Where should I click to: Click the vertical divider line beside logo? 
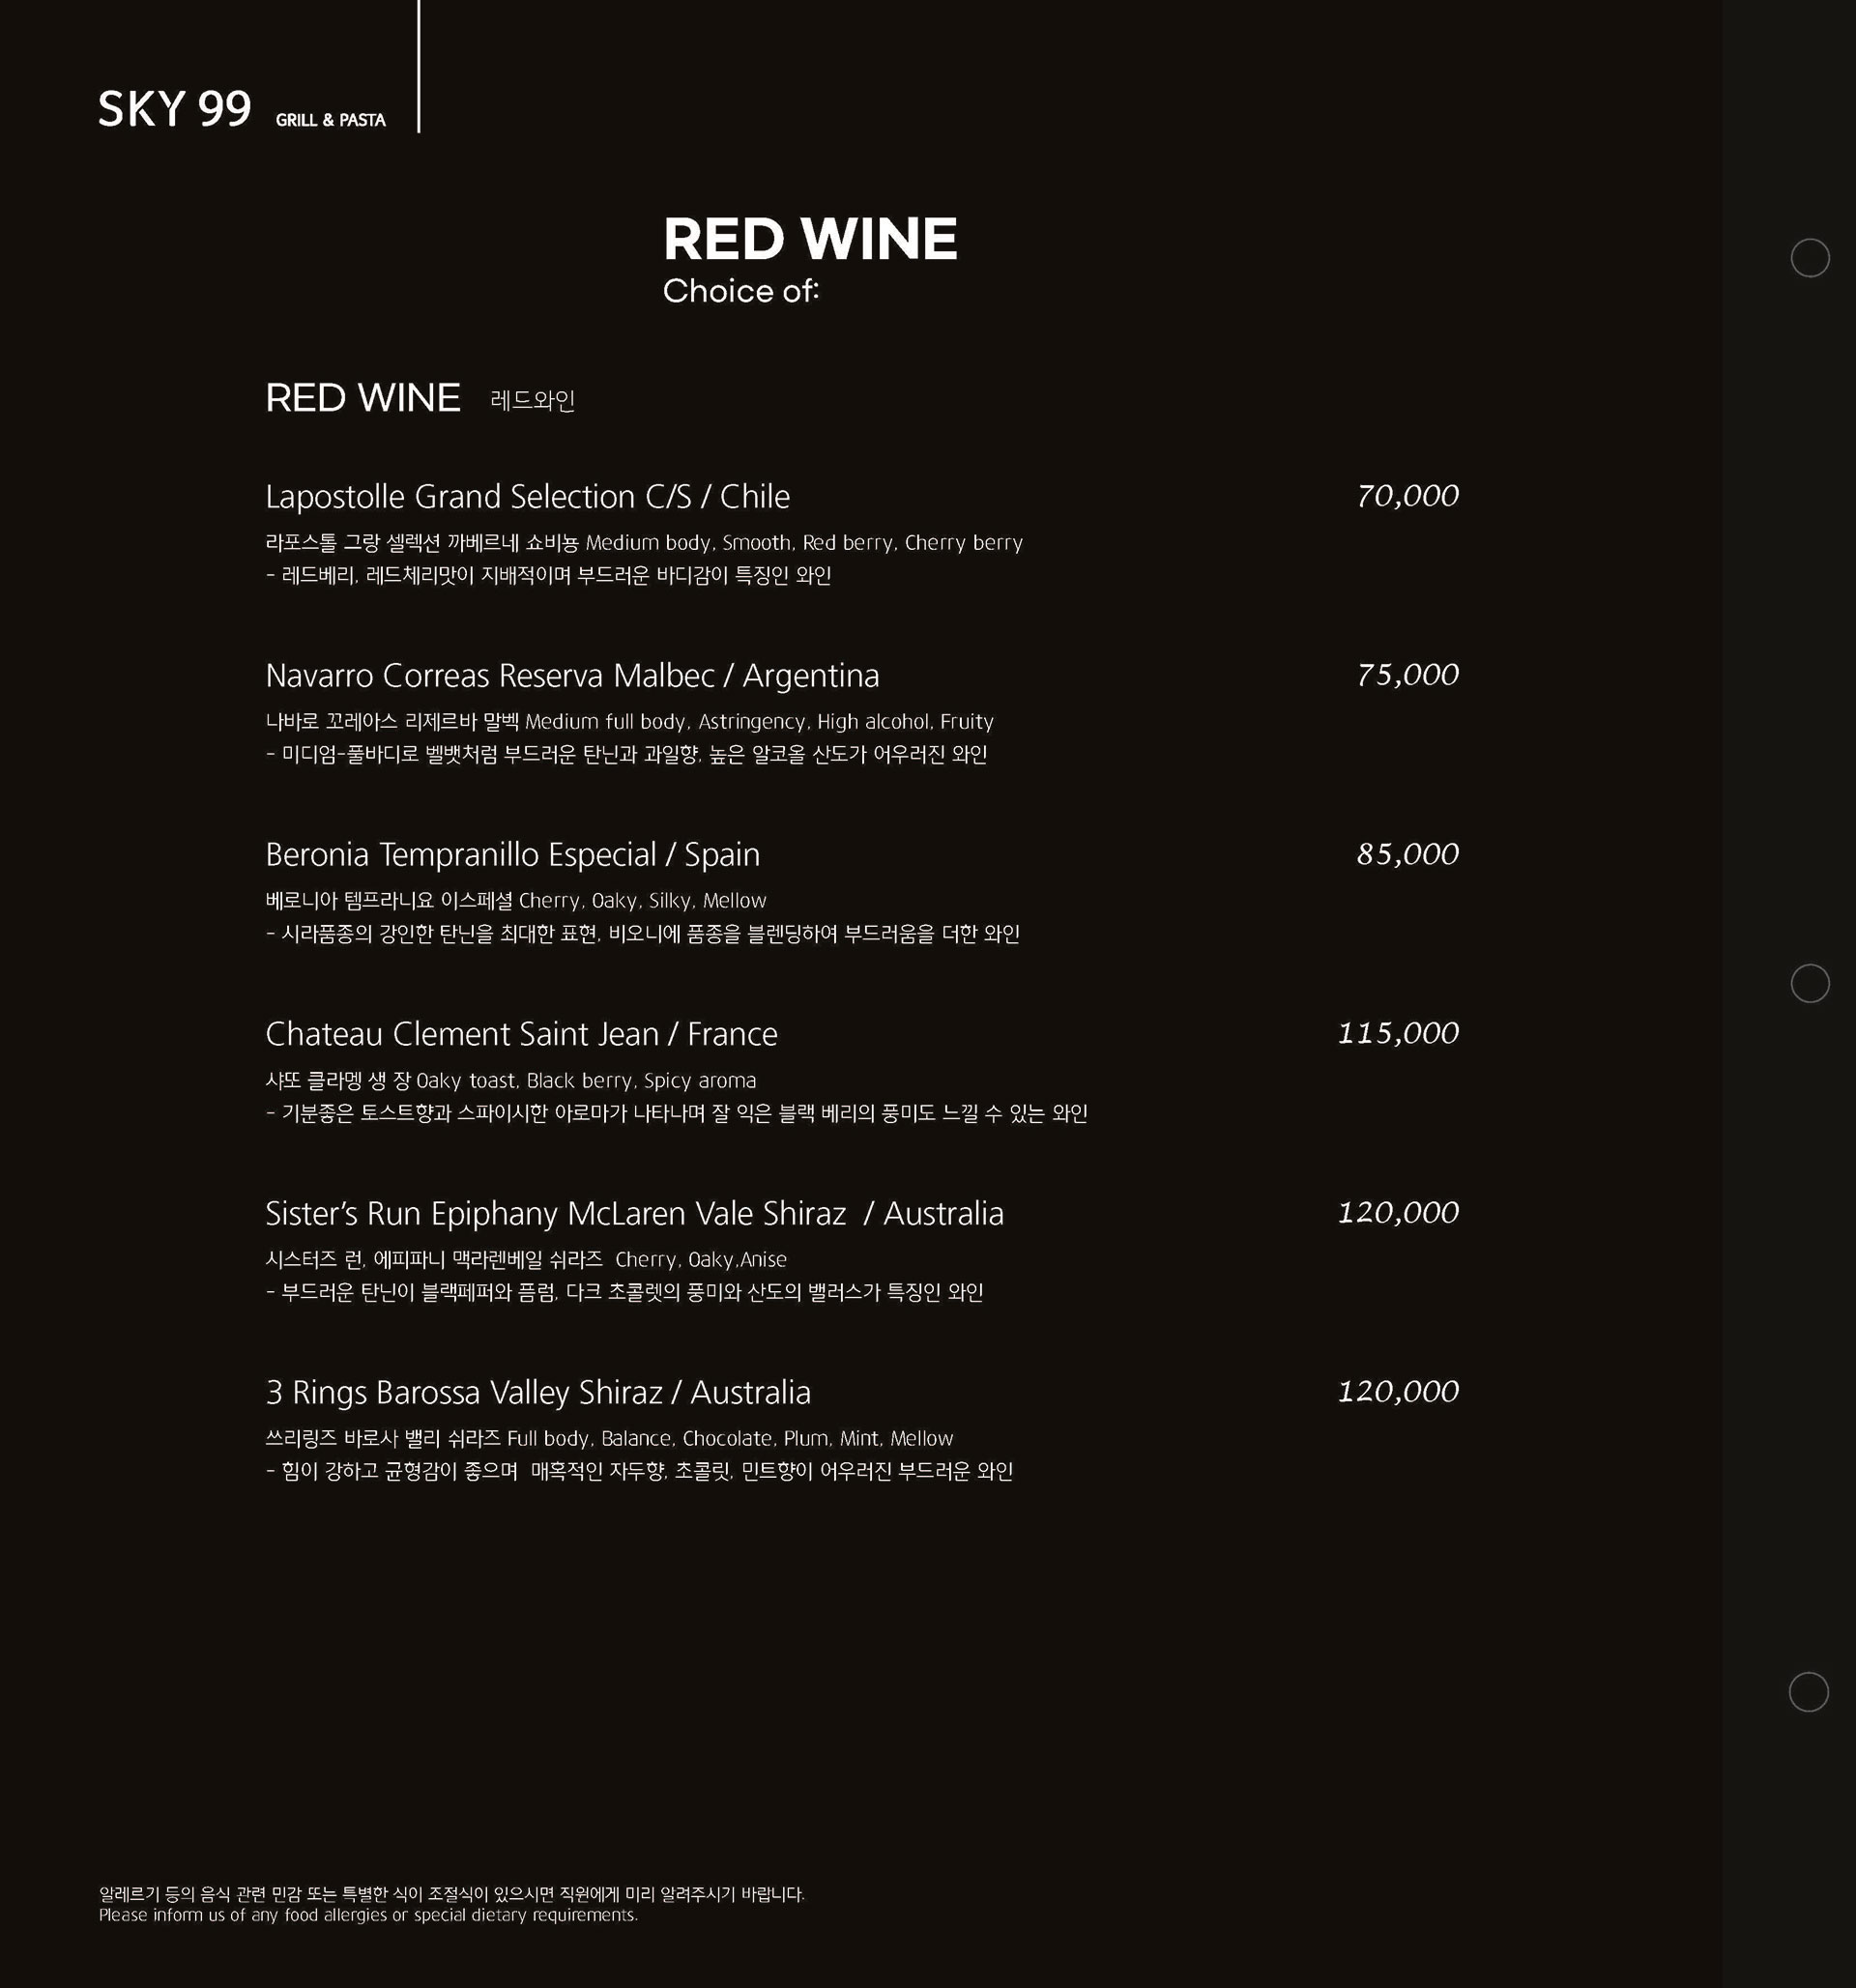pos(418,66)
